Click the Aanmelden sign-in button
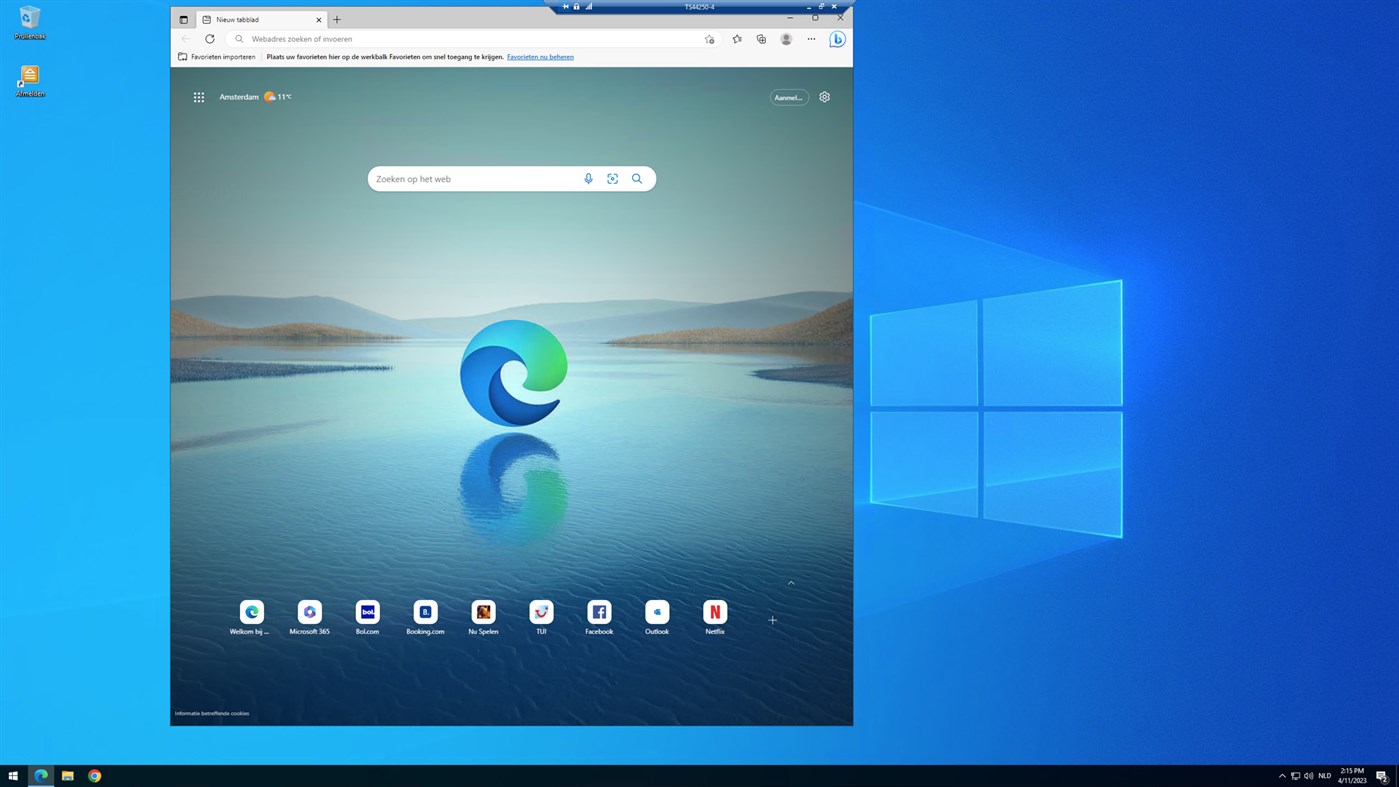The width and height of the screenshot is (1399, 787). pyautogui.click(x=789, y=97)
